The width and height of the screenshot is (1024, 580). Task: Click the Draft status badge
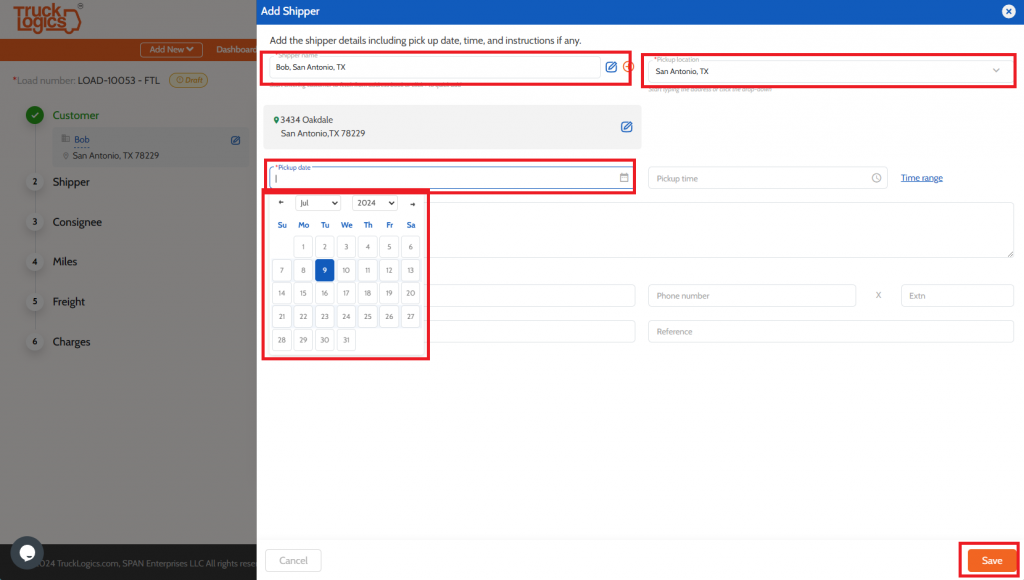pyautogui.click(x=189, y=80)
